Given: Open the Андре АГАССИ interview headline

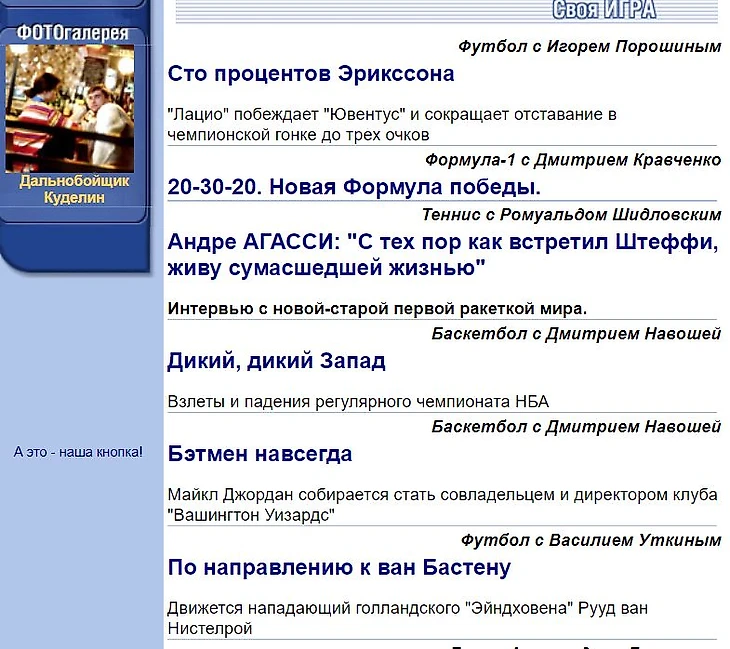Looking at the screenshot, I should coord(443,255).
